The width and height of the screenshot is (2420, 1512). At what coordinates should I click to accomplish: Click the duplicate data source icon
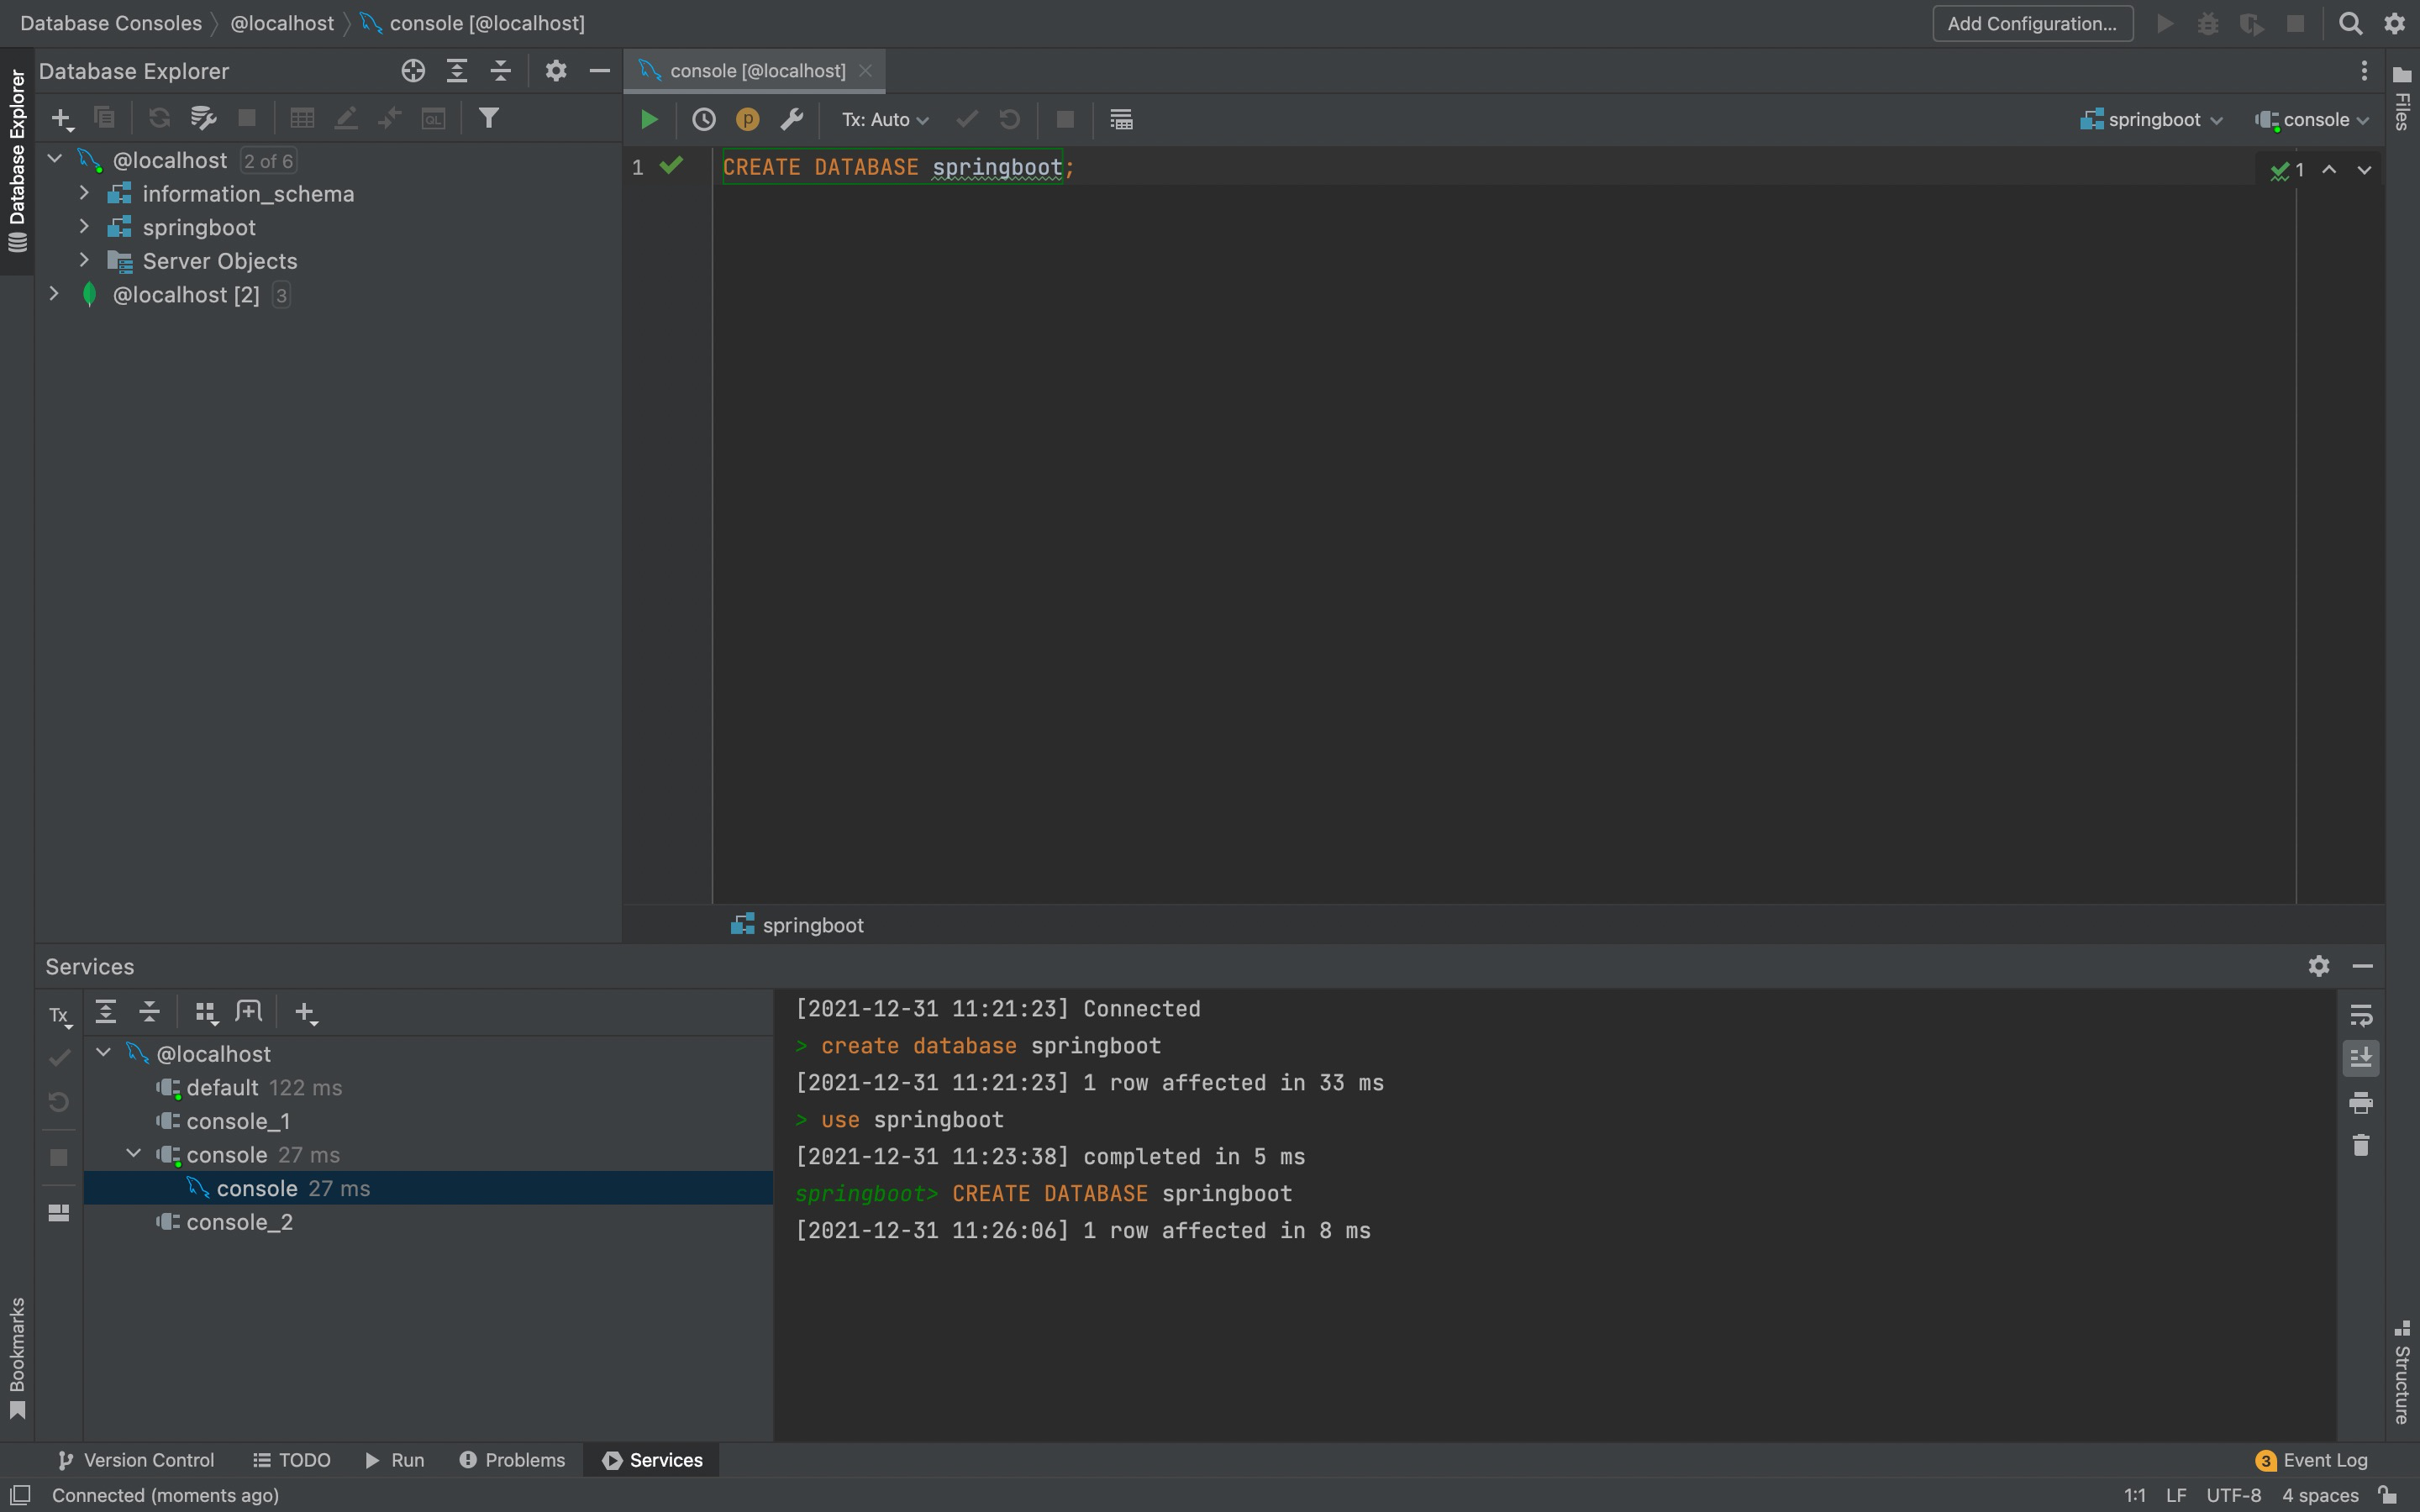(x=104, y=118)
